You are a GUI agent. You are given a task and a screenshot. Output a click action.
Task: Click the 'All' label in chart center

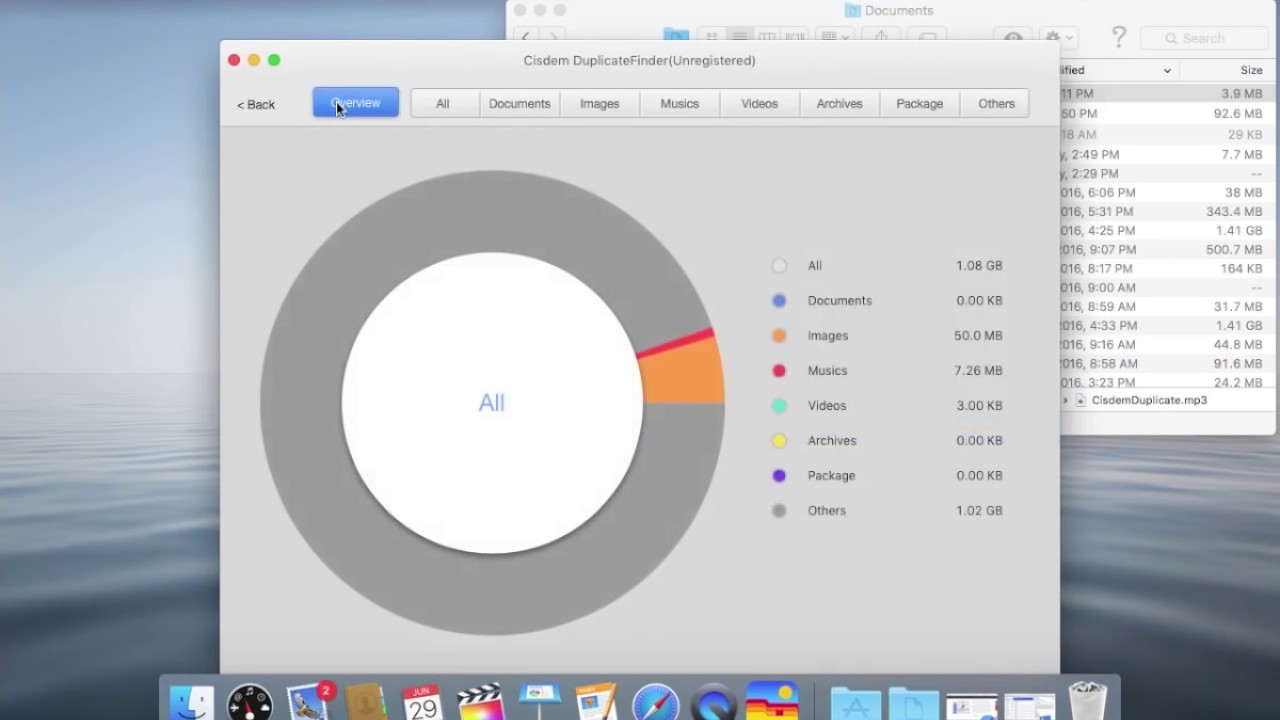(491, 403)
